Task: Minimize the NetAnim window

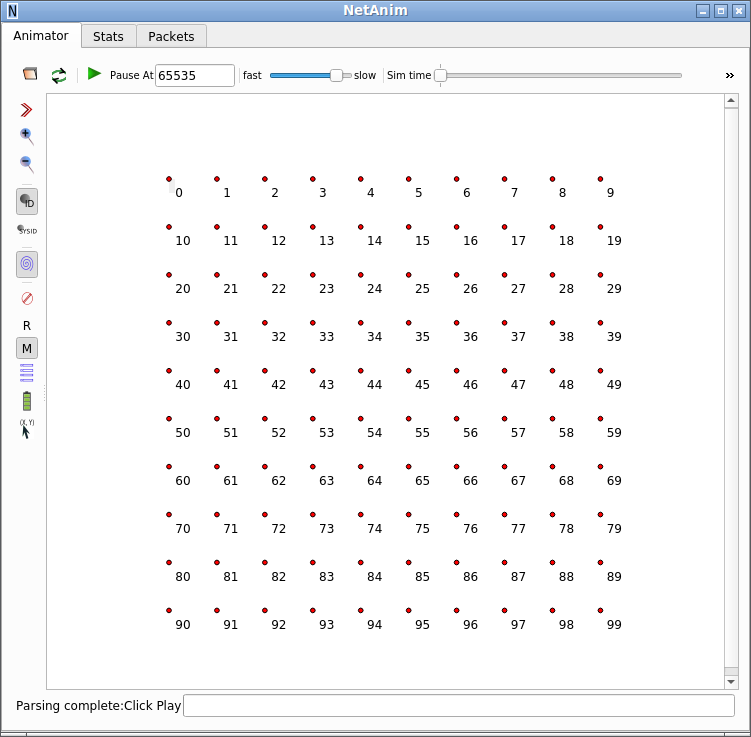Action: click(703, 11)
